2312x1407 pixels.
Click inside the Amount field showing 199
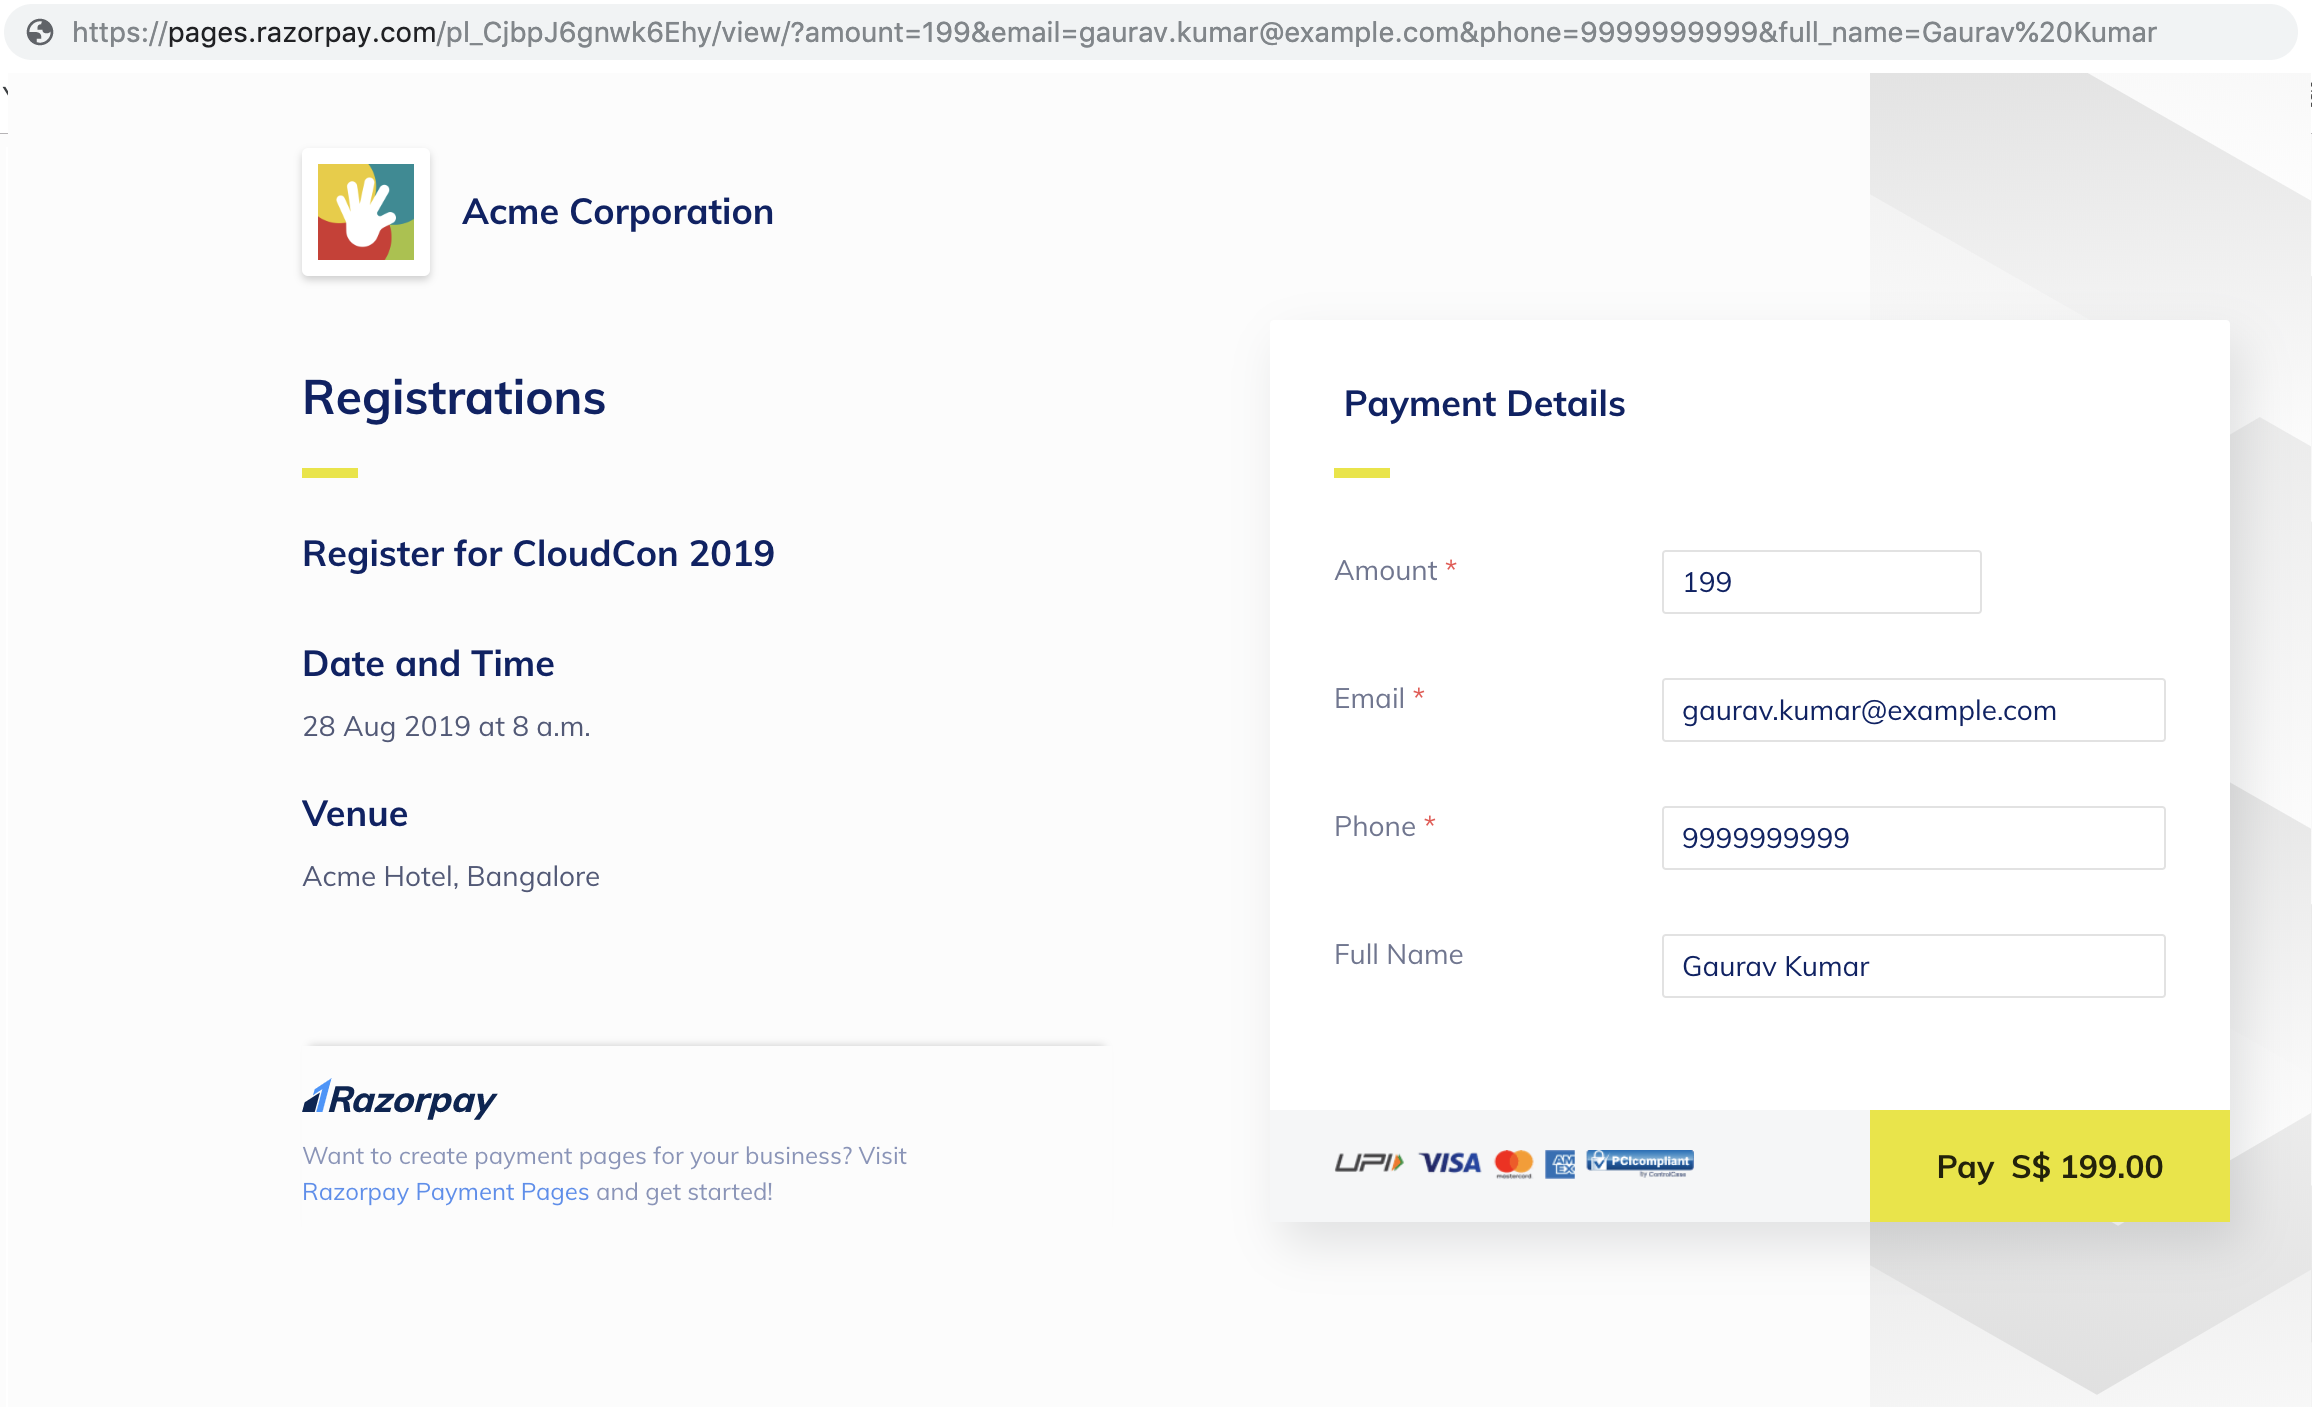pyautogui.click(x=1820, y=581)
